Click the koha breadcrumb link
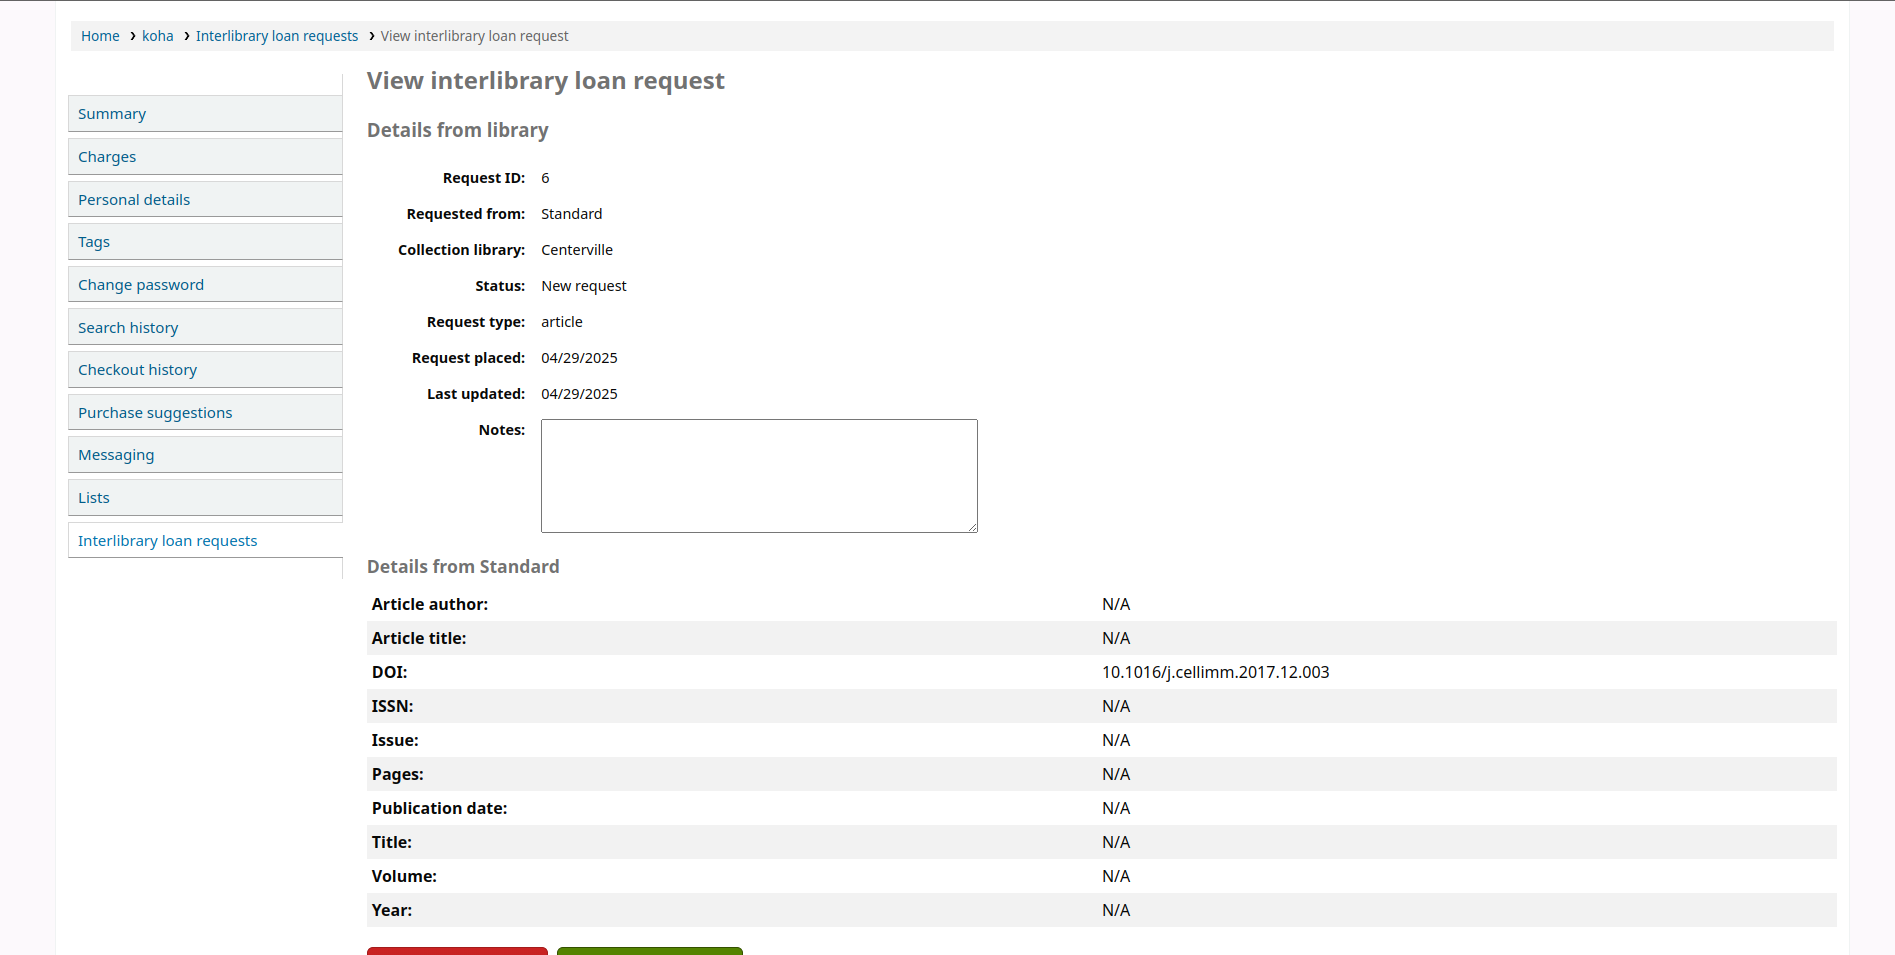The width and height of the screenshot is (1895, 955). pyautogui.click(x=157, y=36)
